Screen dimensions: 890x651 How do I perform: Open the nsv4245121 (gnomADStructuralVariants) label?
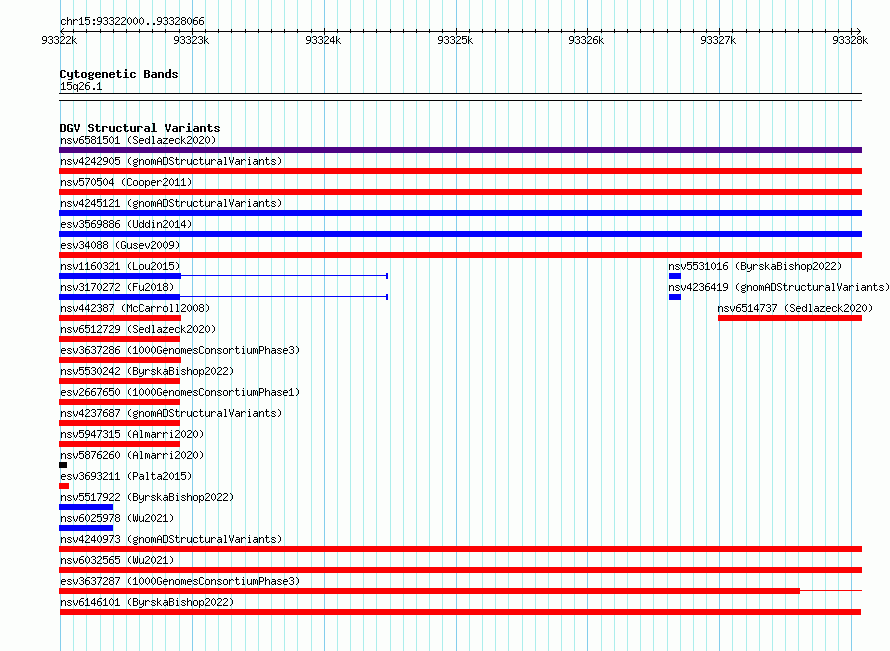coord(171,203)
